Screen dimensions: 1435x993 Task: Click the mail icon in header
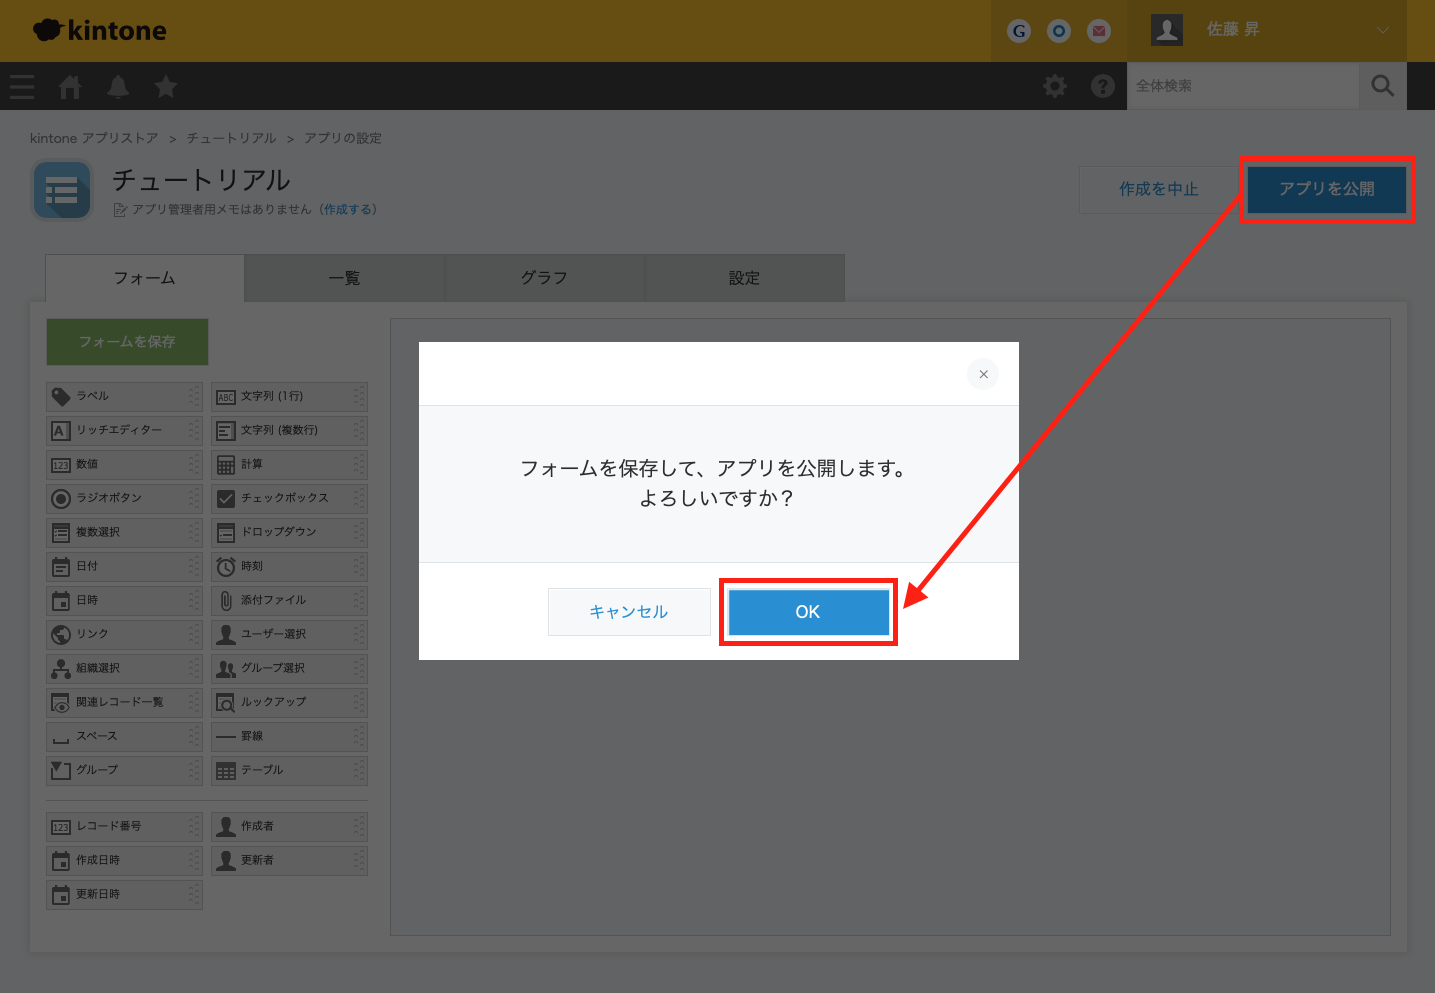pos(1099,31)
